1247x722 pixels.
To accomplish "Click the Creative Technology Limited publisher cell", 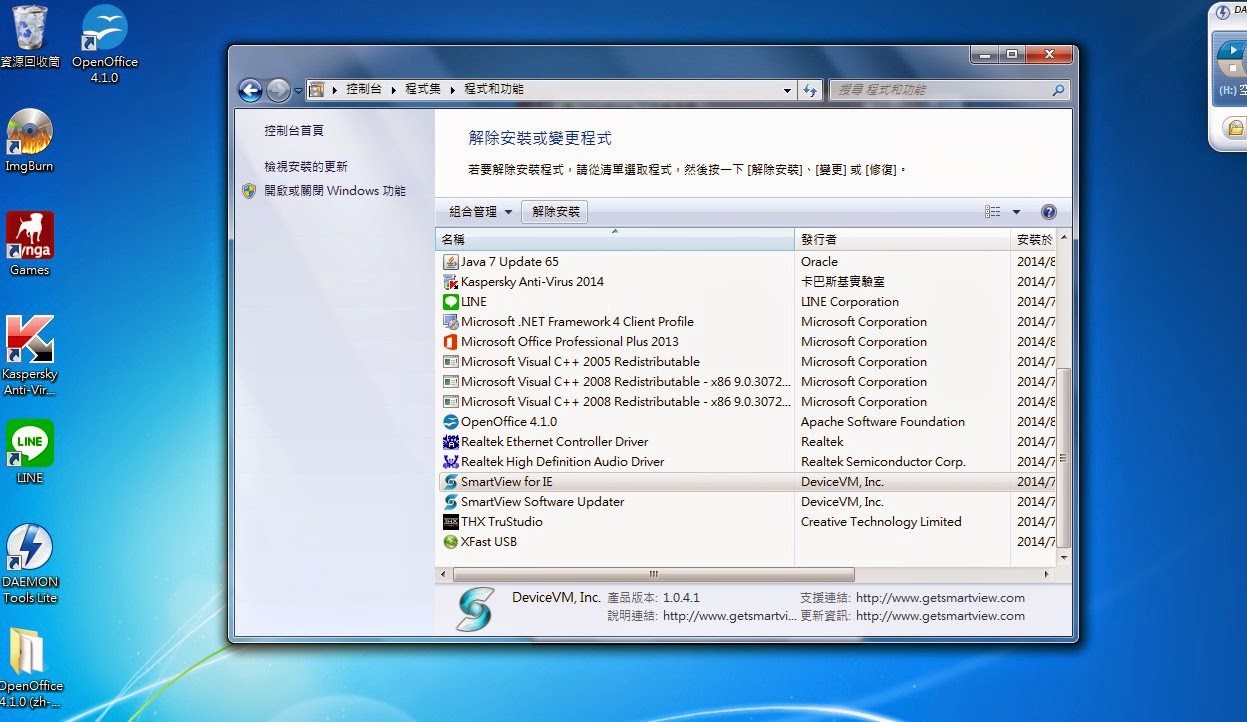I will click(x=881, y=522).
